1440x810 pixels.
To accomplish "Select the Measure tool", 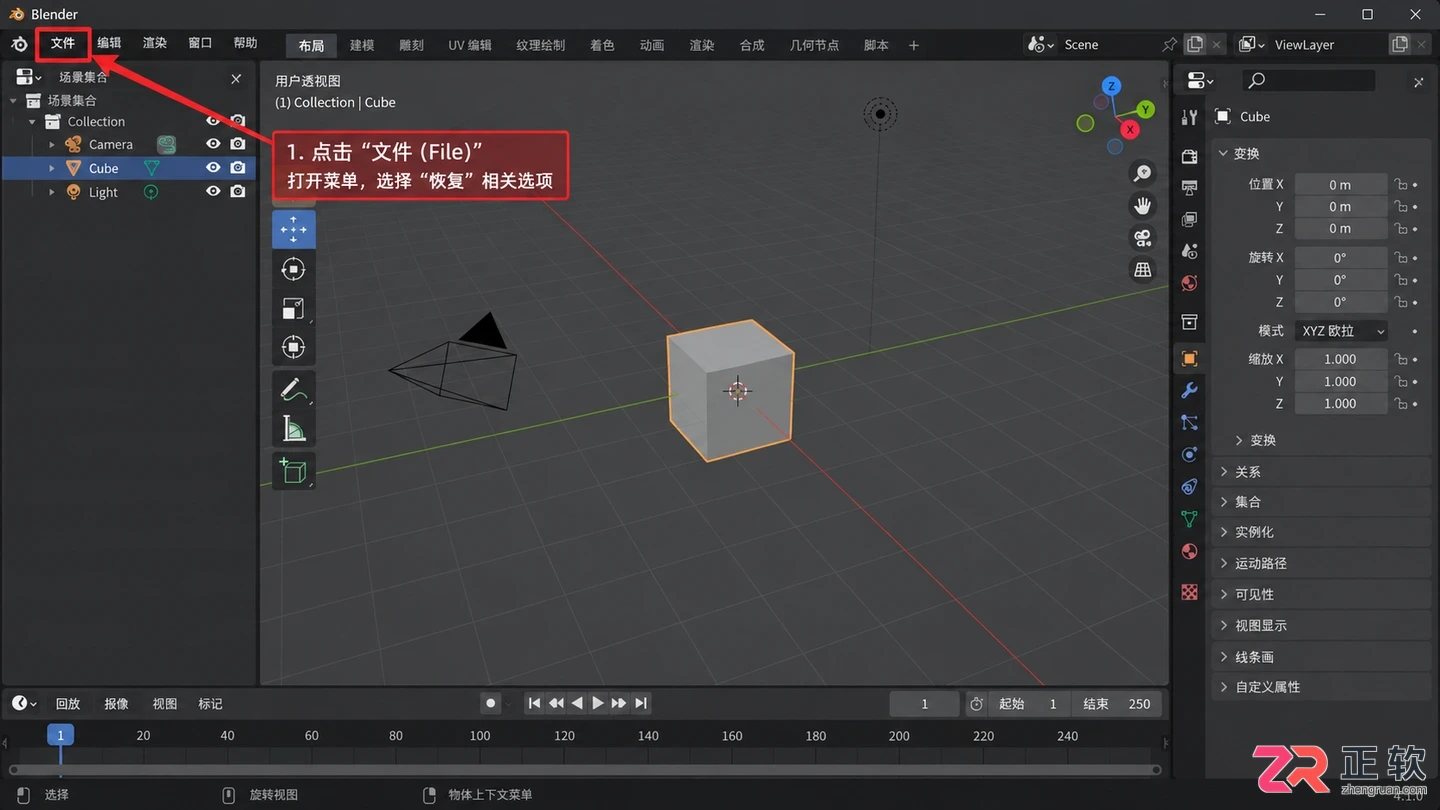I will pos(293,429).
